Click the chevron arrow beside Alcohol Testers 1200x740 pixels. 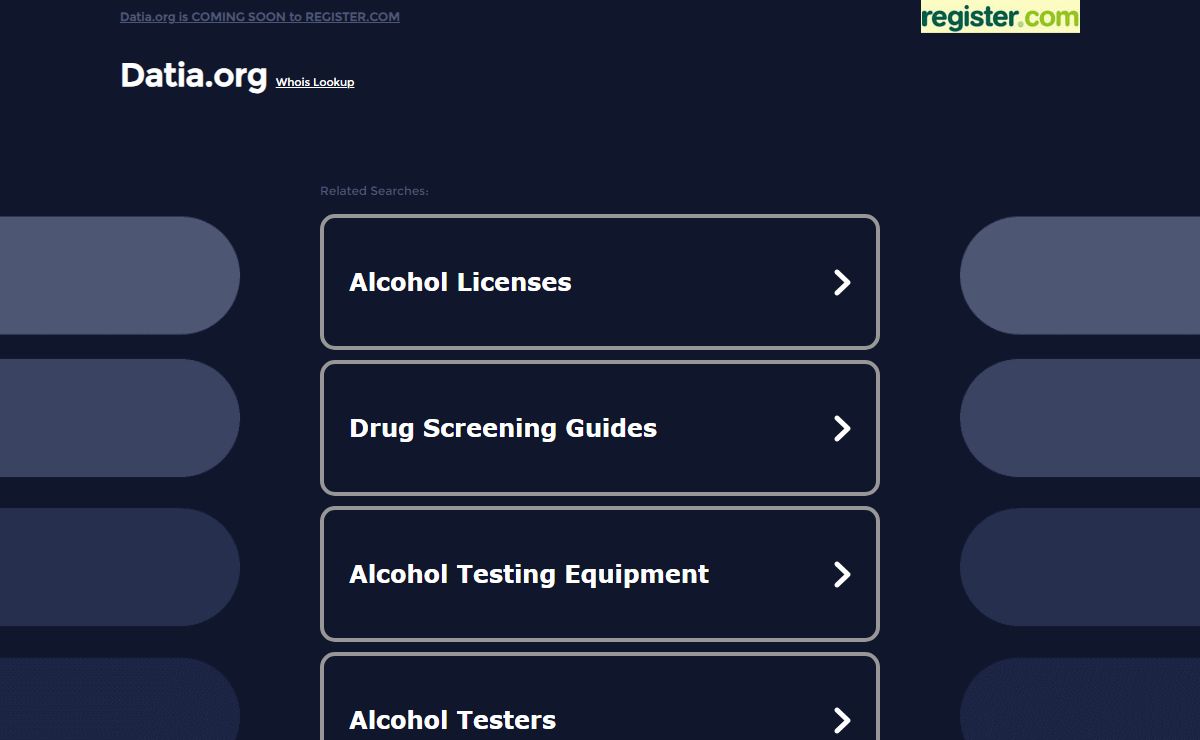(x=842, y=720)
